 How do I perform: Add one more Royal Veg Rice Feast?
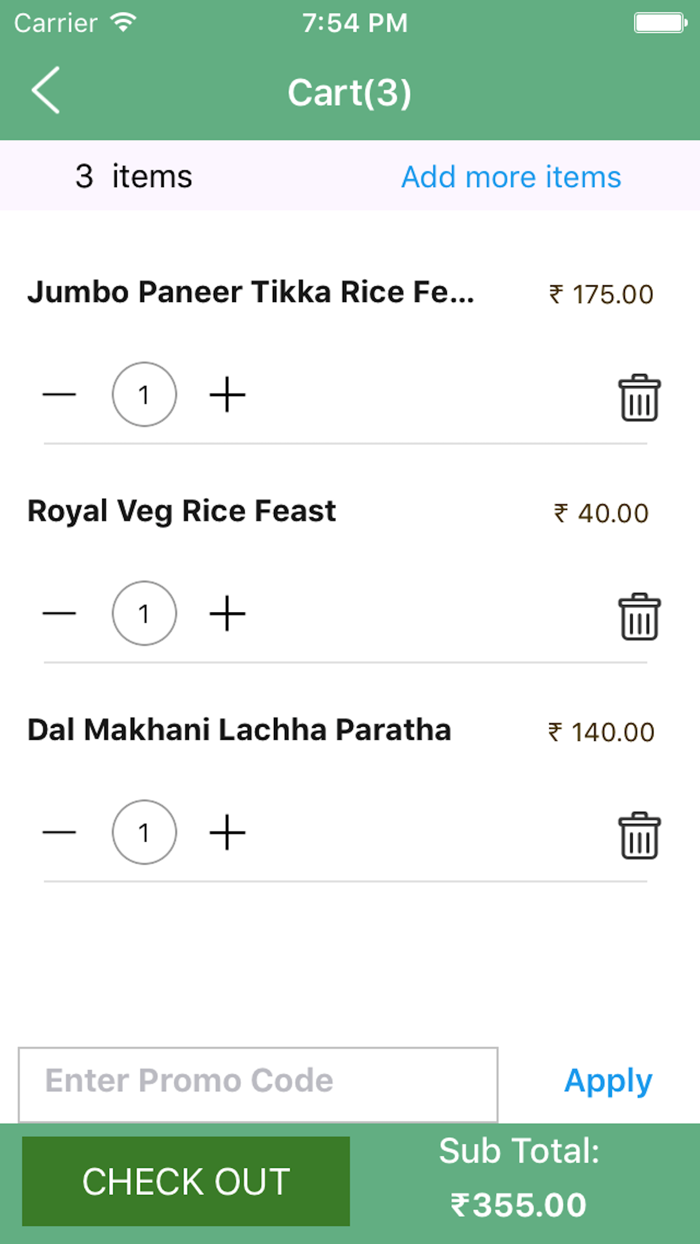(x=227, y=613)
